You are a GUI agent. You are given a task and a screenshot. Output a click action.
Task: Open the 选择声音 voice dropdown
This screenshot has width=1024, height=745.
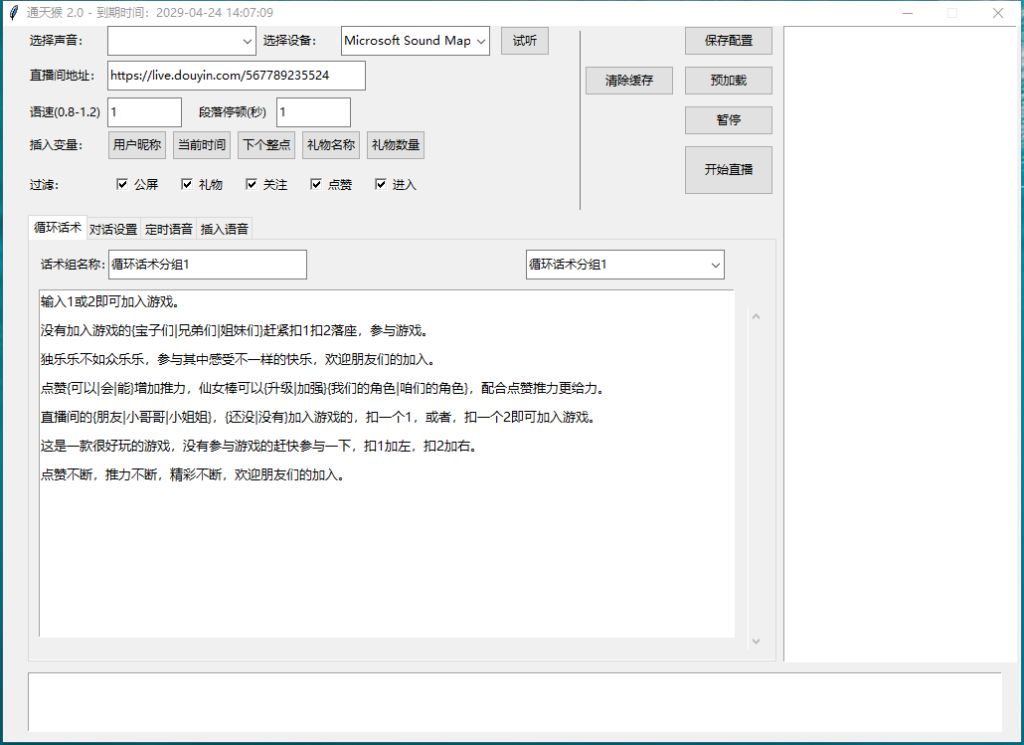coord(247,41)
